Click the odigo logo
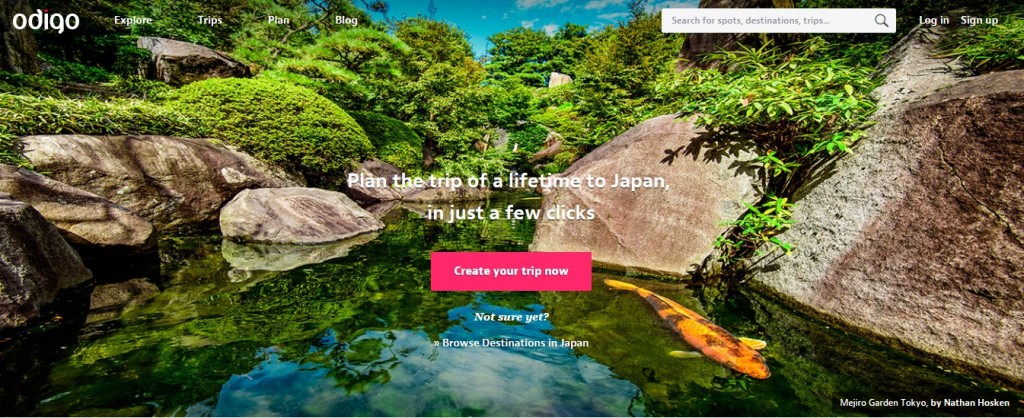The width and height of the screenshot is (1024, 418). (46, 20)
